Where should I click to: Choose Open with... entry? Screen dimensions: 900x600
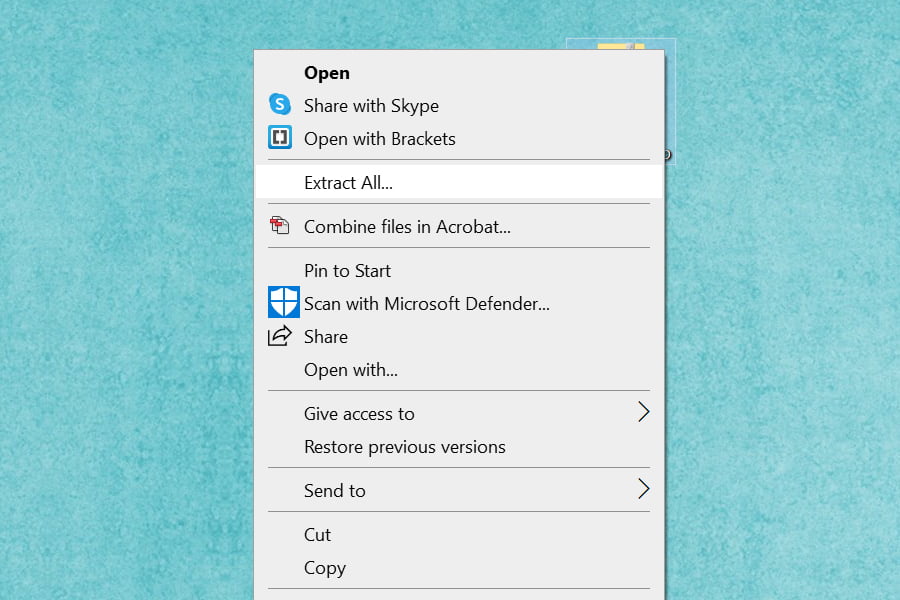[x=459, y=370]
